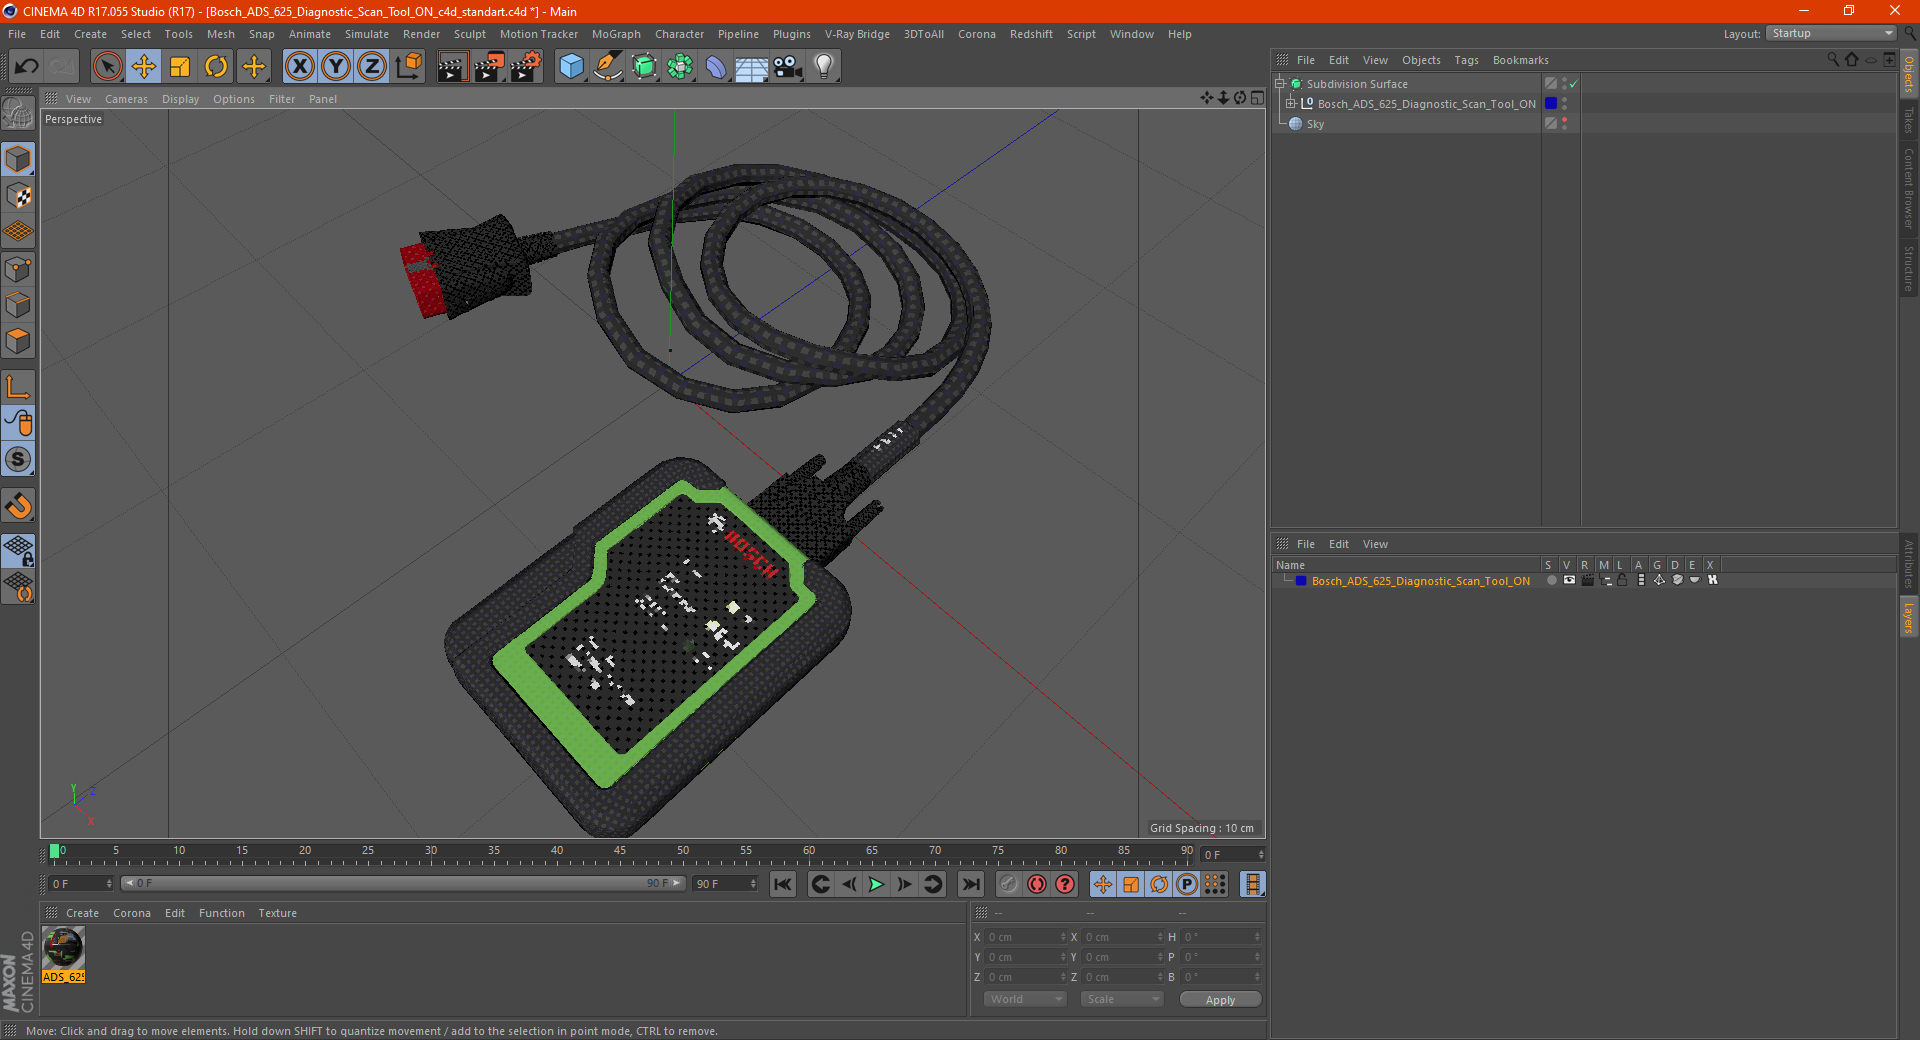This screenshot has height=1040, width=1920.
Task: Toggle viewport maximize icon
Action: pos(1257,98)
